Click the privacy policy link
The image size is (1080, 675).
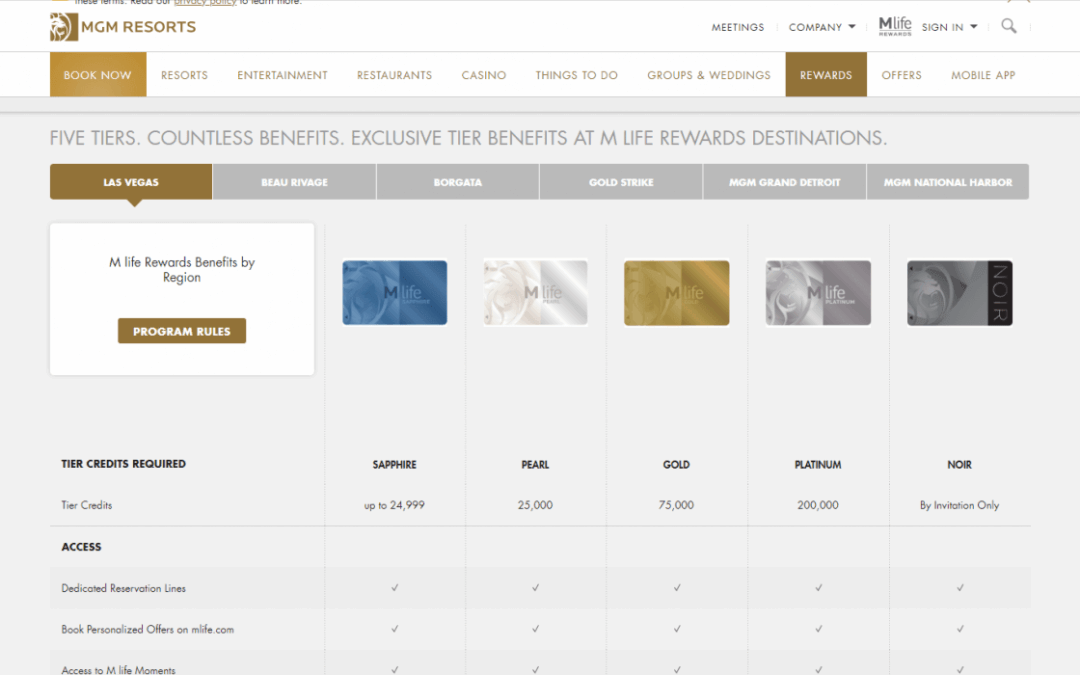tap(204, 3)
